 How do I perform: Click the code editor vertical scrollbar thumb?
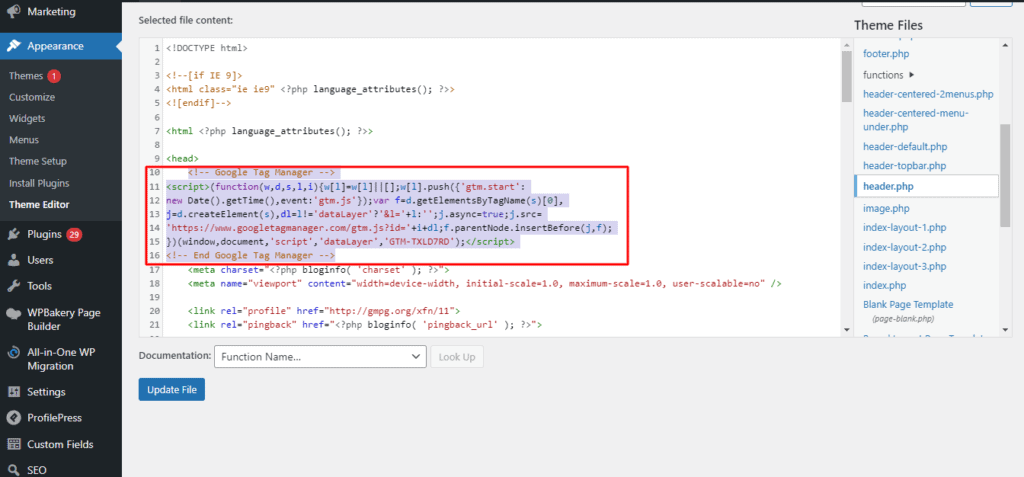point(846,76)
